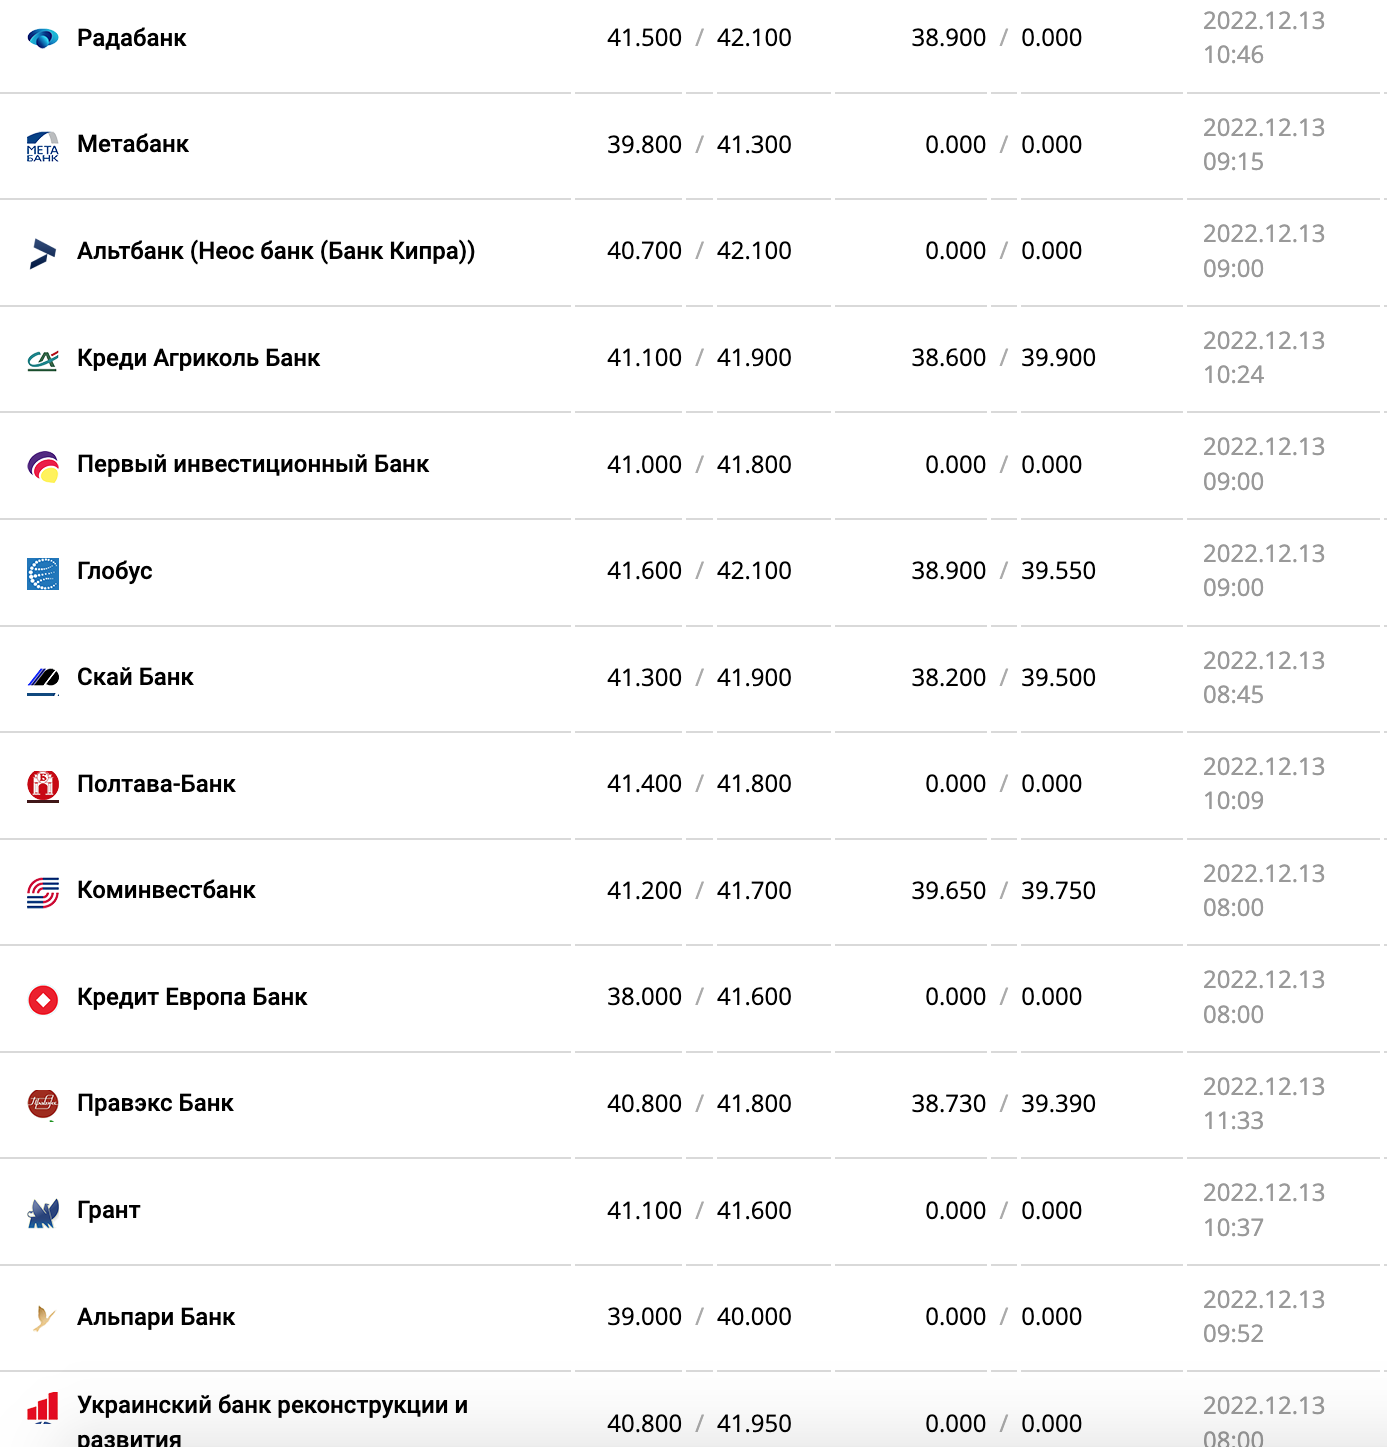Click Кредит Европа Банк red logo
The height and width of the screenshot is (1447, 1387).
(43, 999)
